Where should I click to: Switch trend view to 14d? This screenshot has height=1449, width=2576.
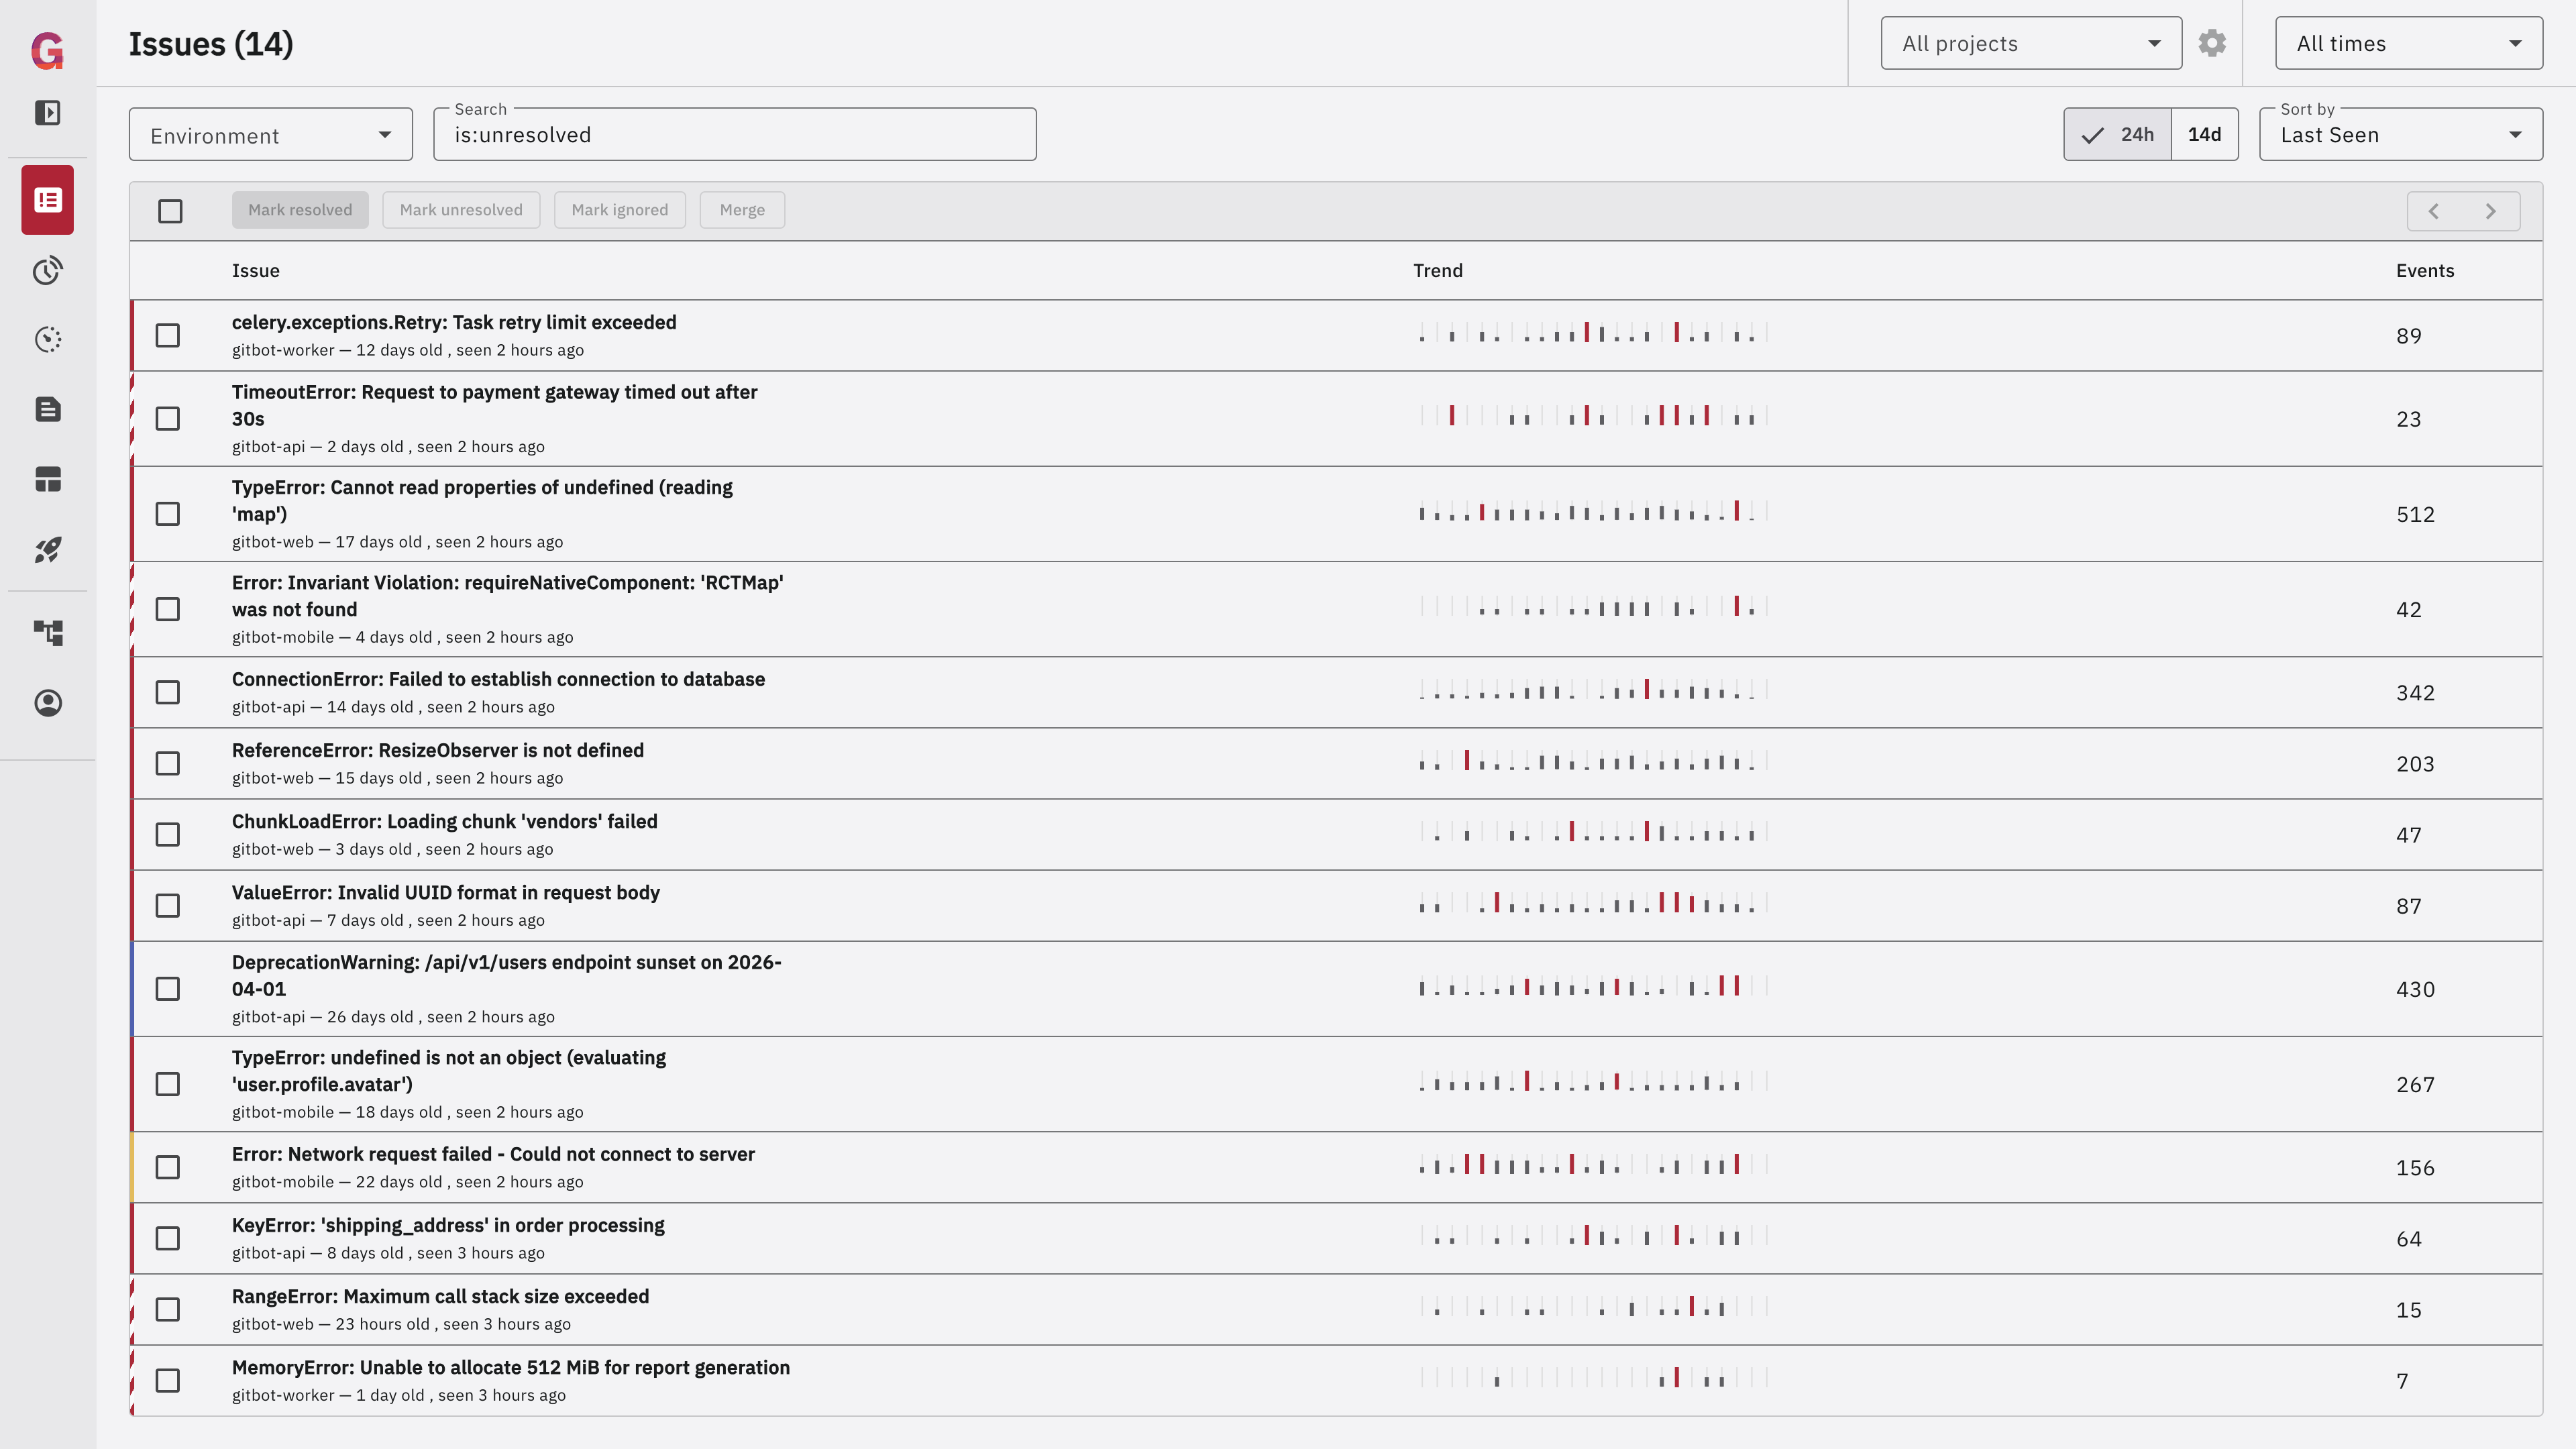pyautogui.click(x=2204, y=134)
